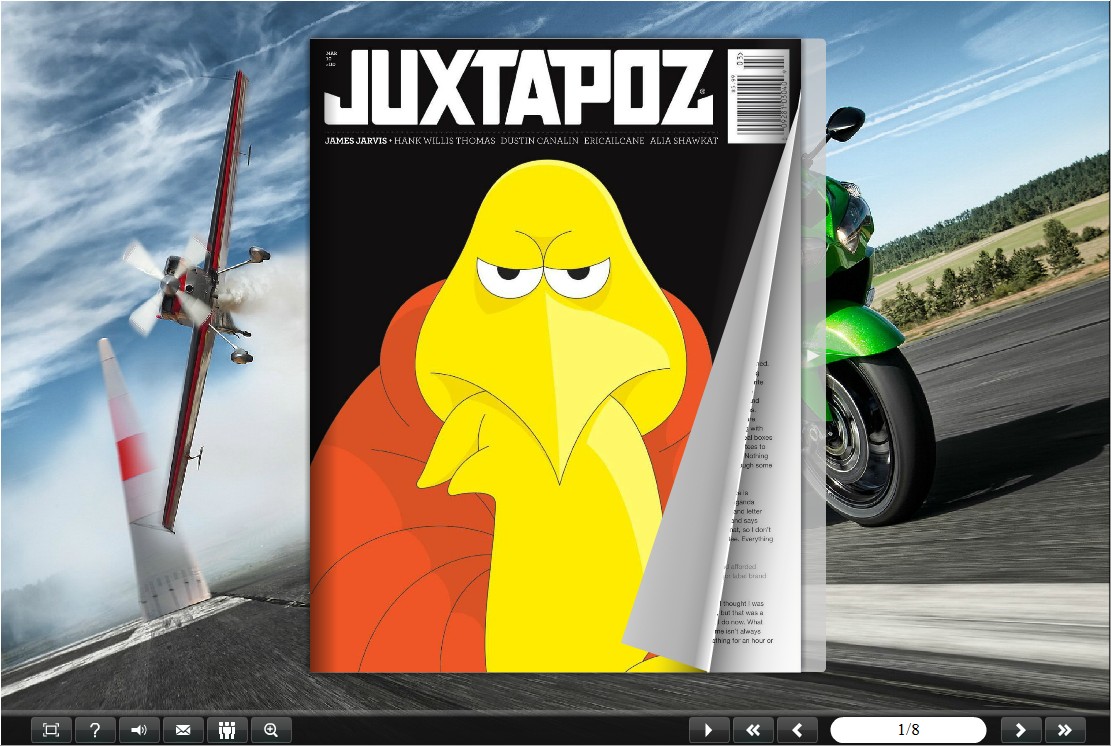
Task: Go to the next page arrow
Action: click(1021, 730)
